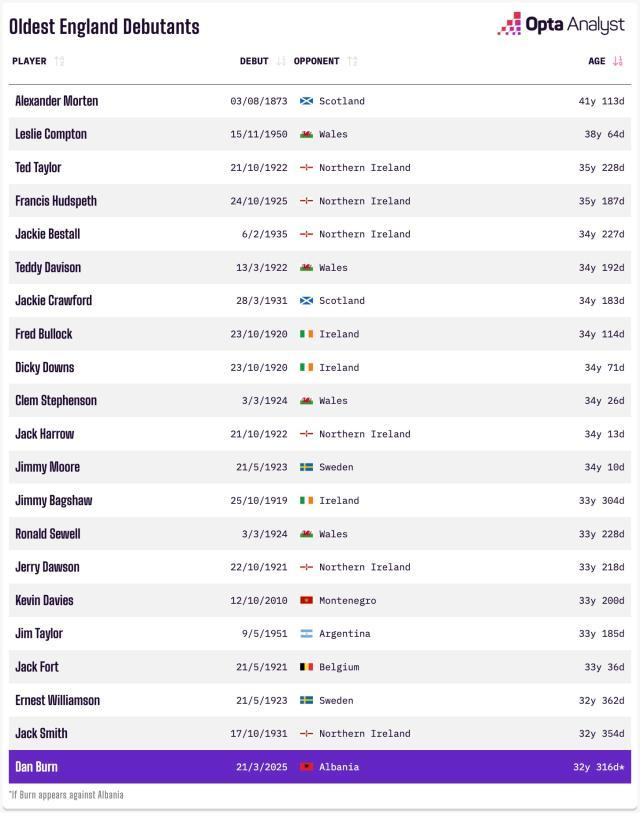
Task: Select the highlighted Dan Burn row
Action: pyautogui.click(x=320, y=767)
